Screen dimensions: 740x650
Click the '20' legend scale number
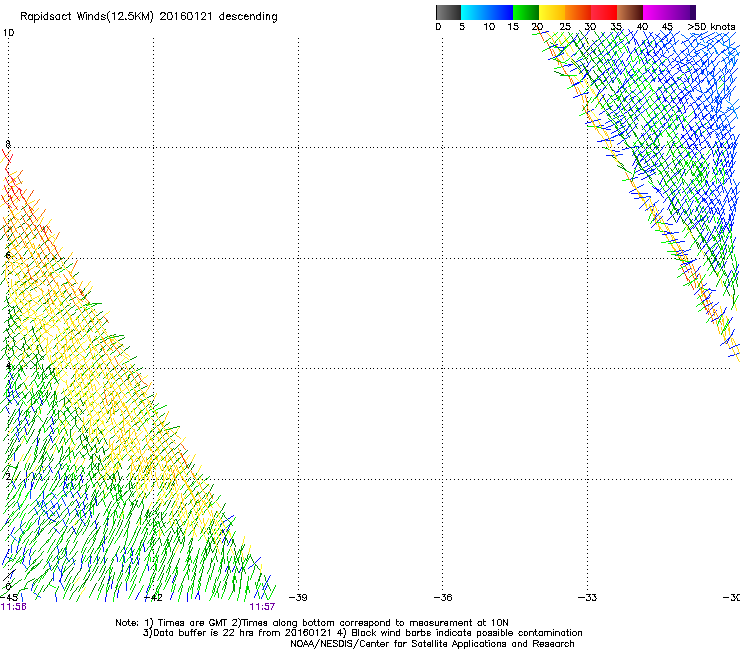coord(537,27)
